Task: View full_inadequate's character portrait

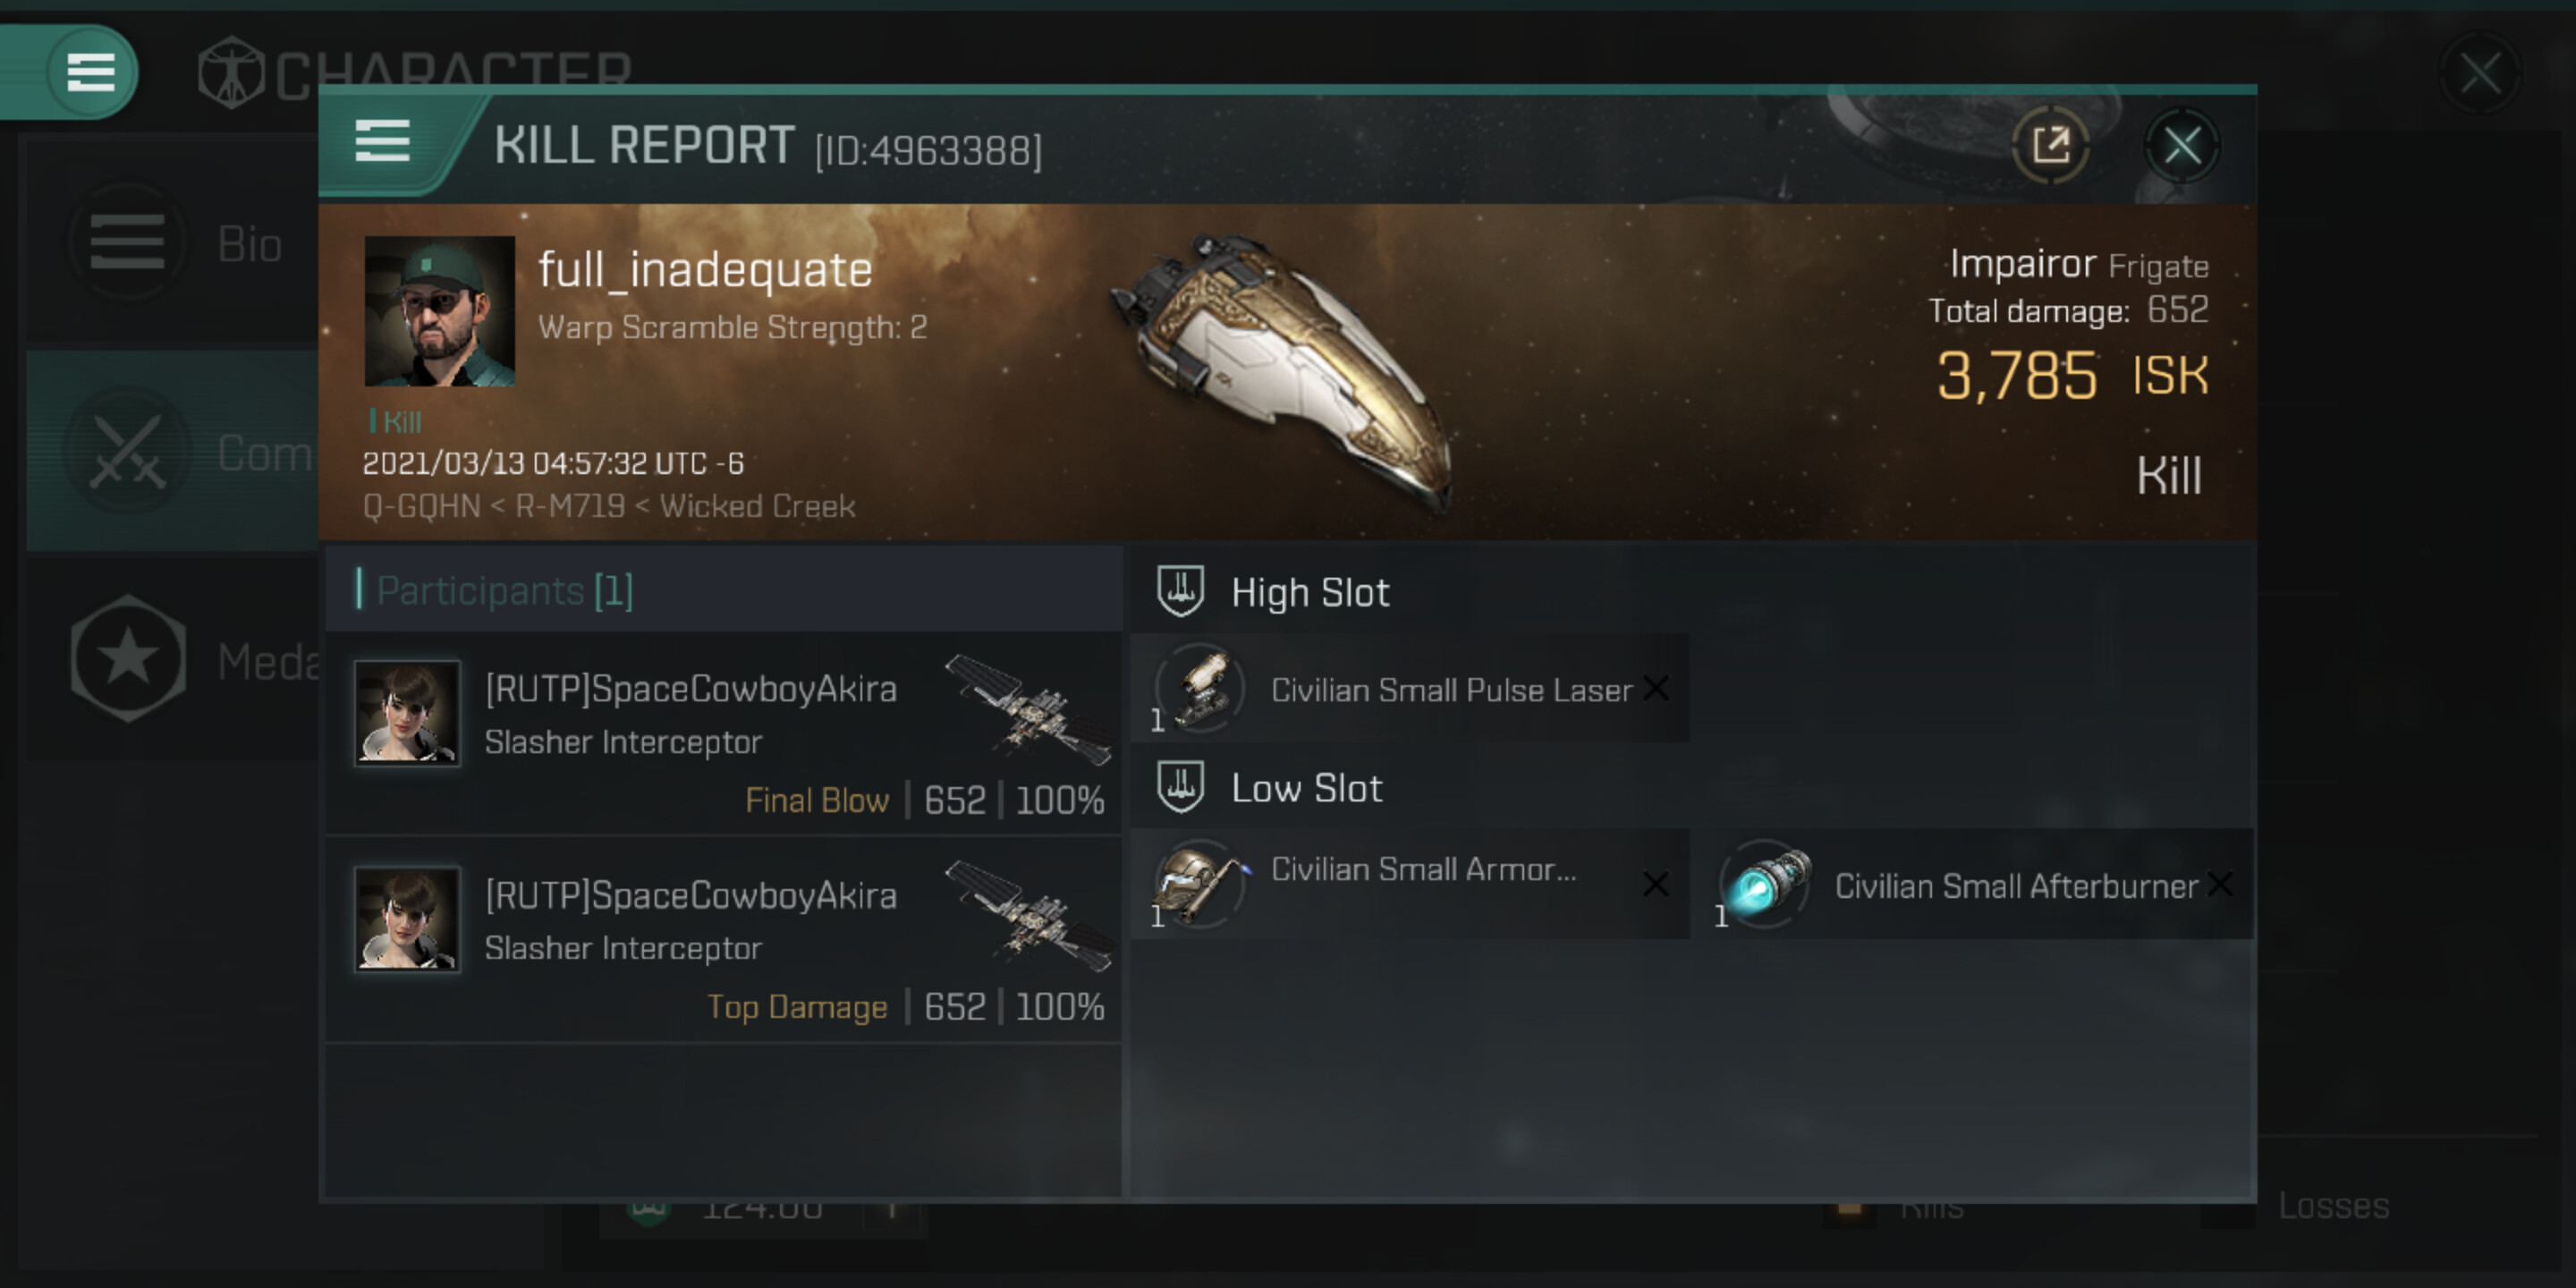Action: (x=440, y=311)
